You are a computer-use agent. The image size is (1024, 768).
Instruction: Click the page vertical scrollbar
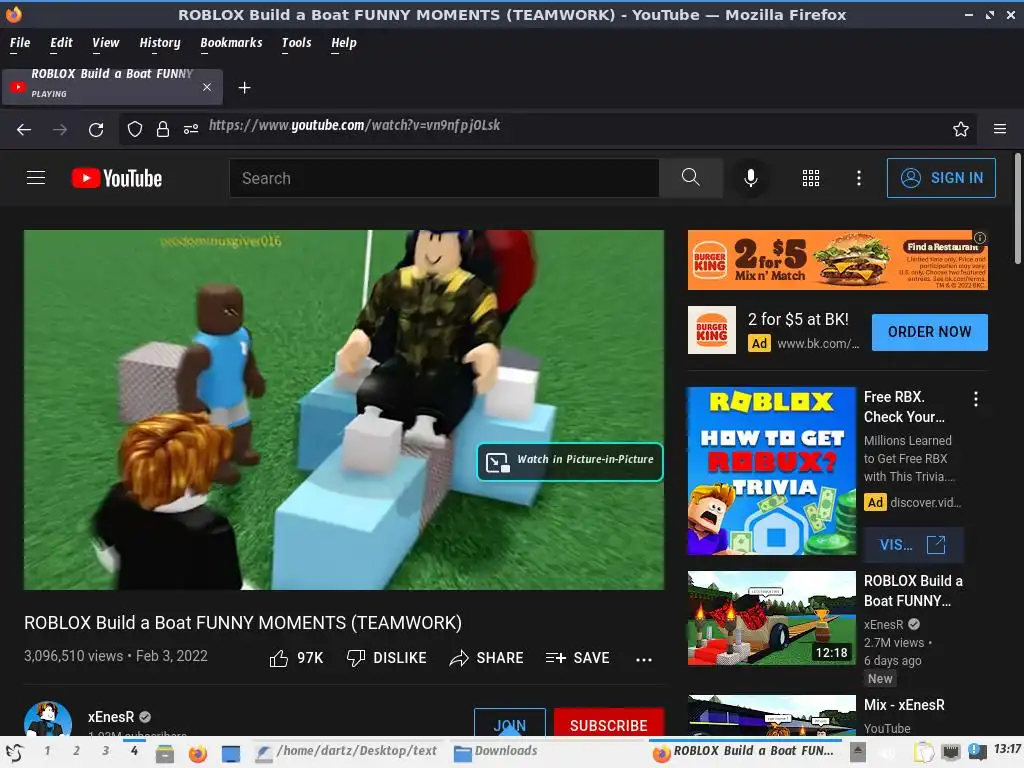(1017, 209)
